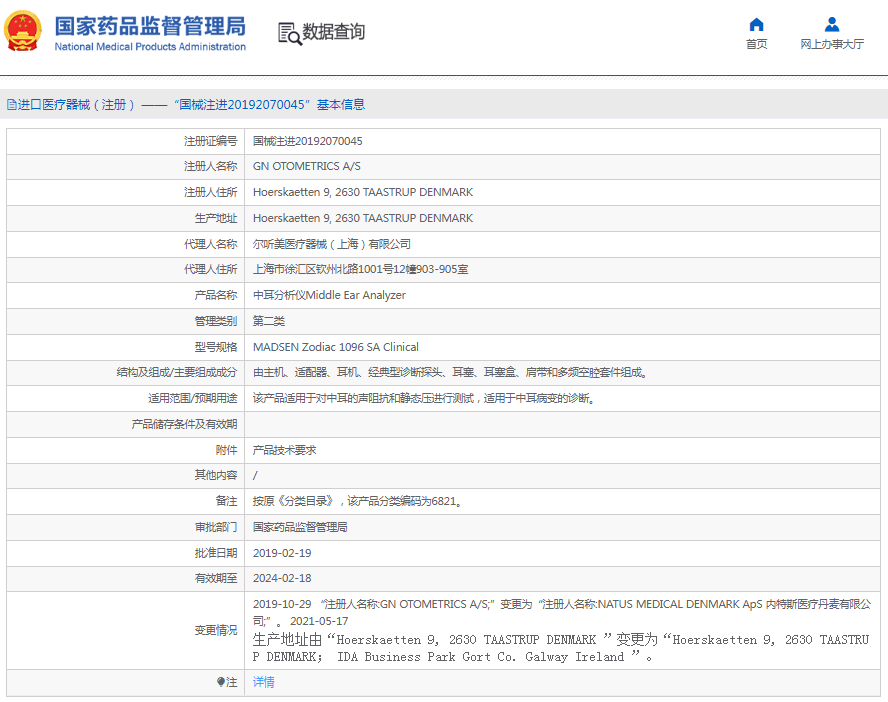This screenshot has width=888, height=702.
Task: Click the 数据查询 heading text
Action: pos(334,32)
